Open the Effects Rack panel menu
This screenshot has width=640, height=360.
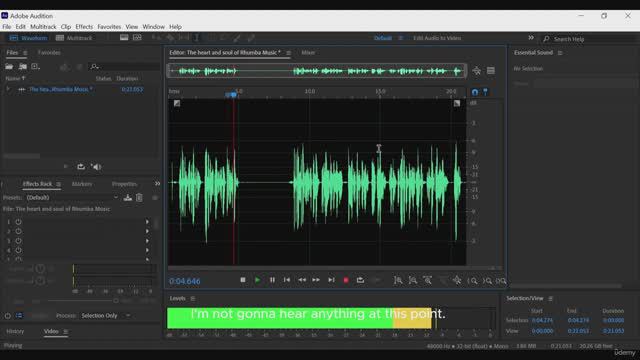click(x=58, y=184)
